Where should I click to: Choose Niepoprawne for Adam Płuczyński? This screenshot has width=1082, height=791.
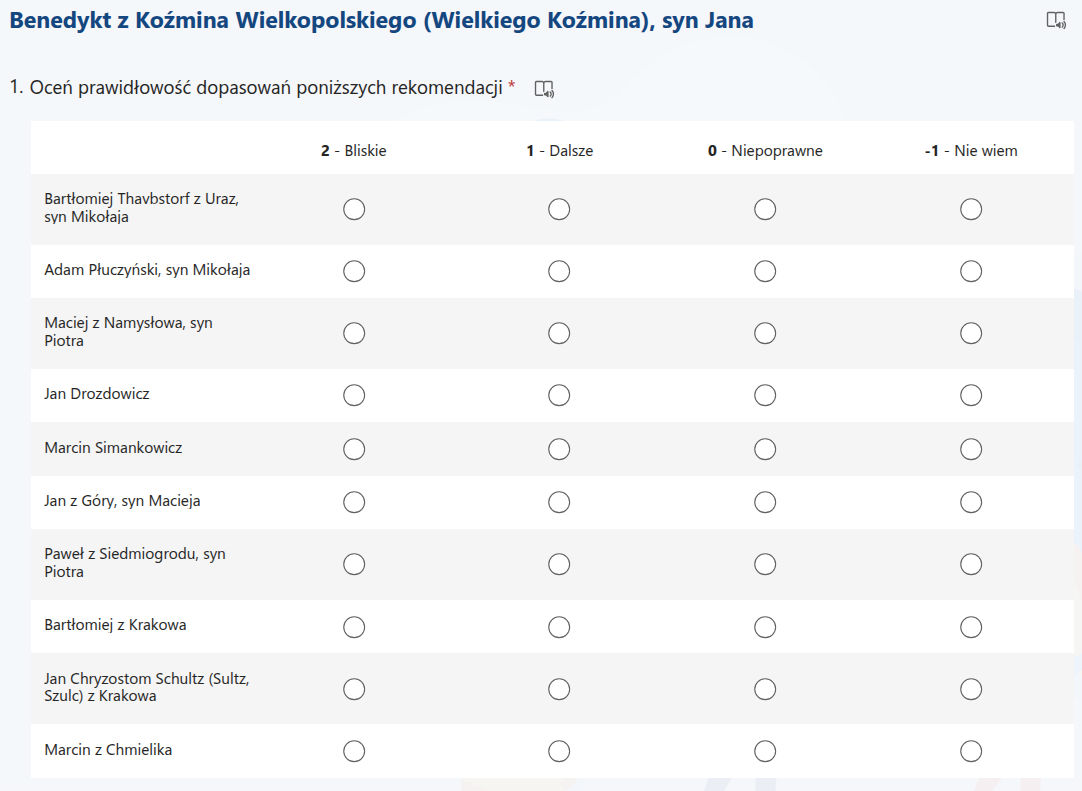coord(765,271)
